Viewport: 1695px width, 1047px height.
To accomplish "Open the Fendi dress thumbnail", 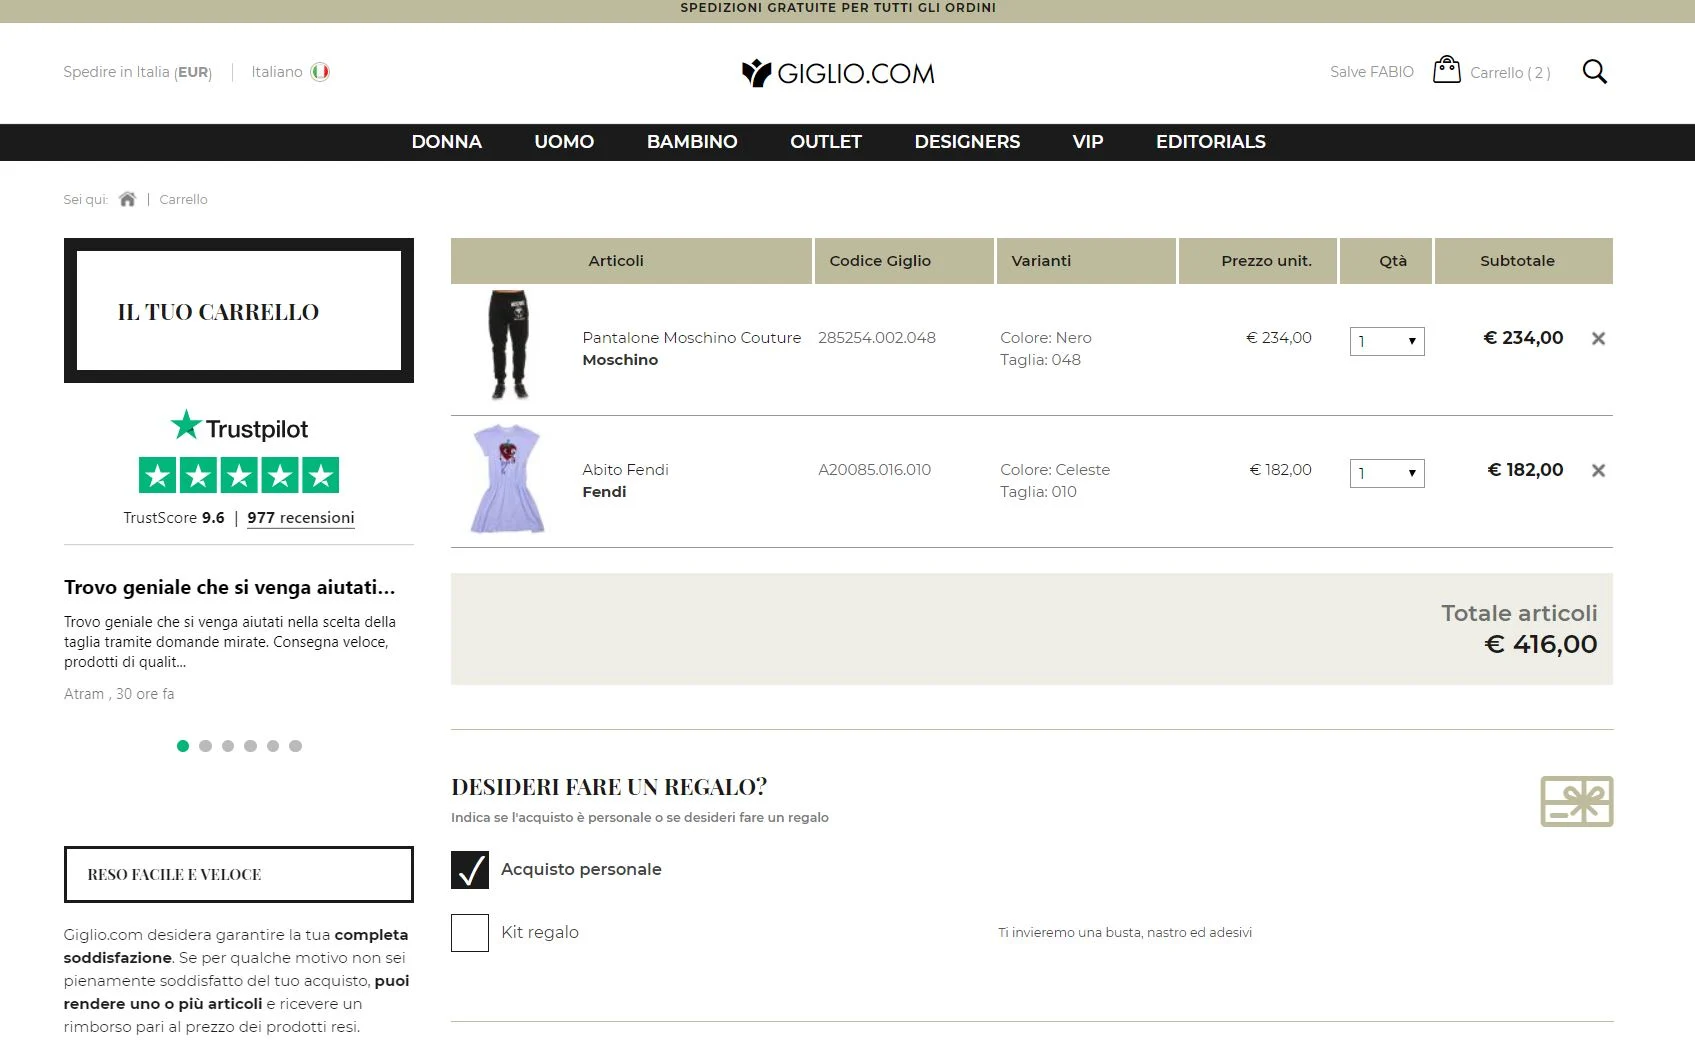I will [508, 479].
